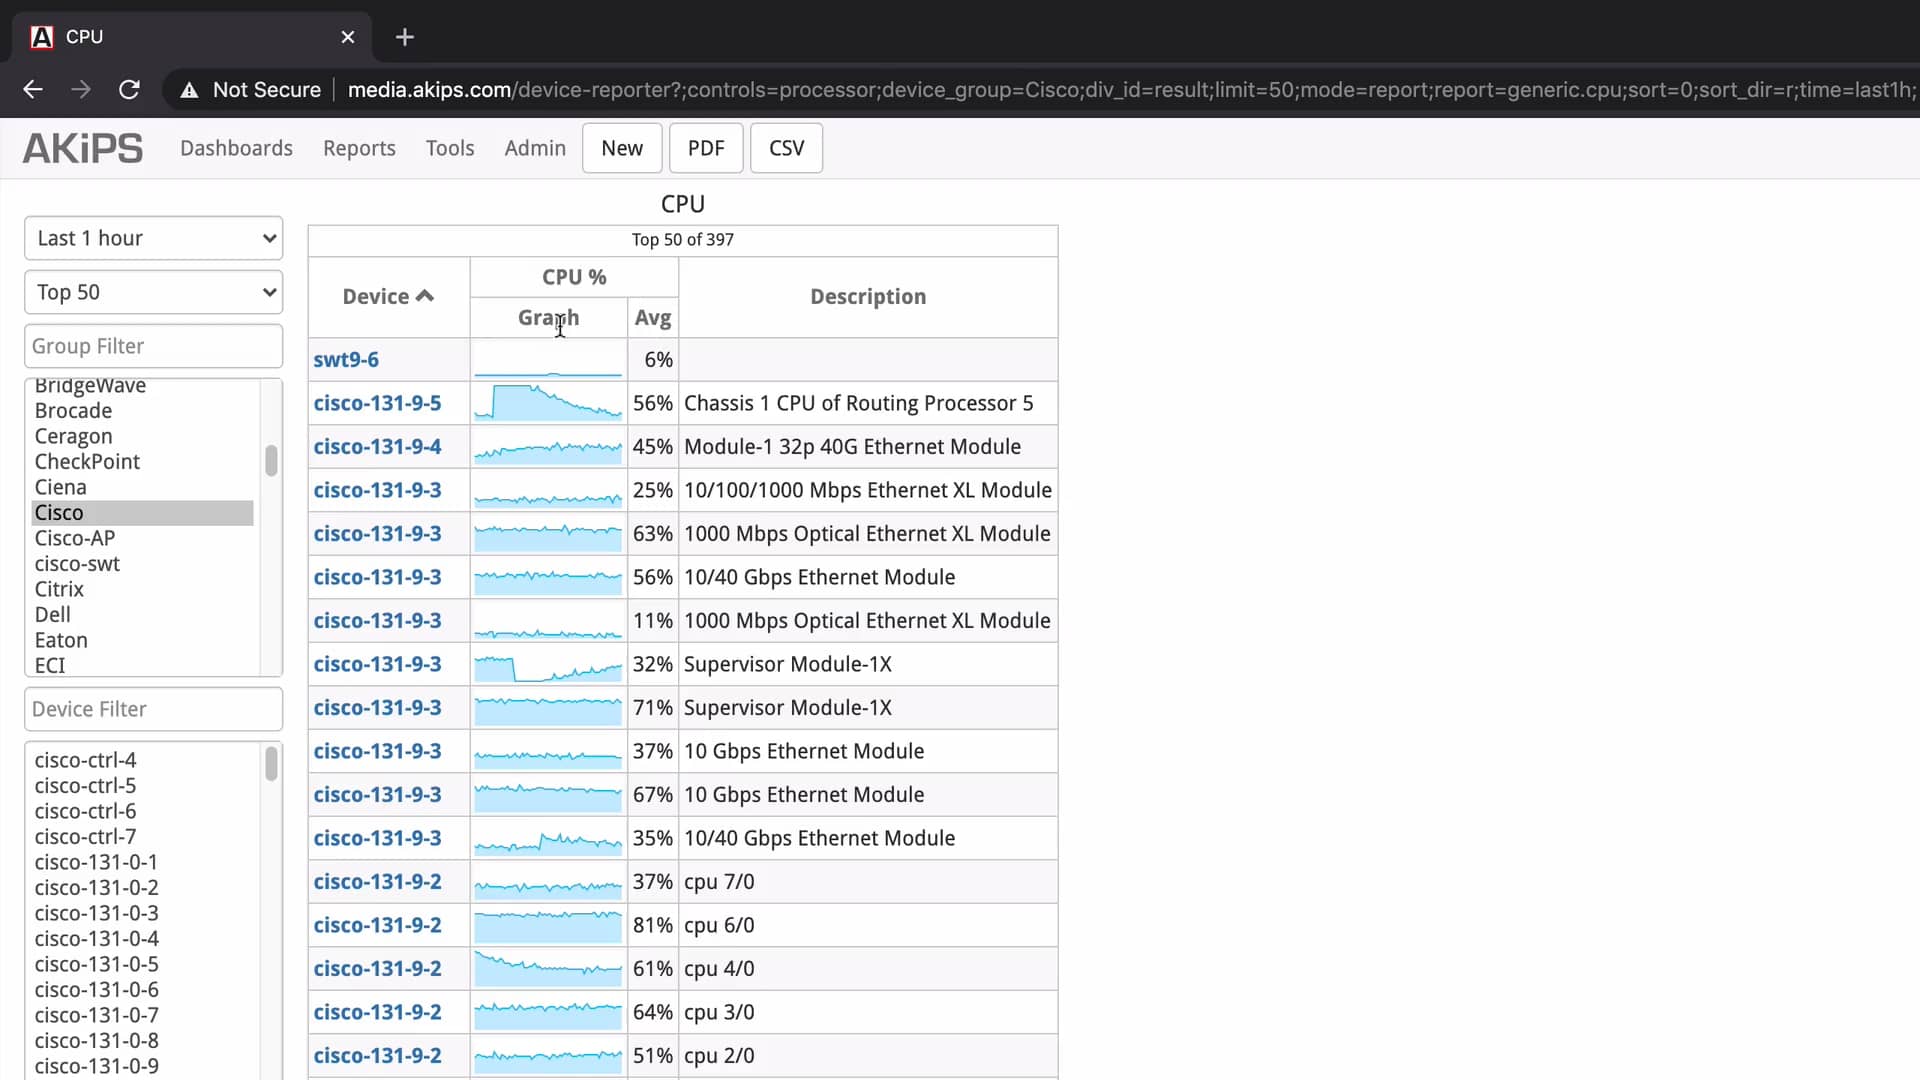This screenshot has width=1920, height=1080.
Task: Open the Admin menu
Action: click(535, 147)
